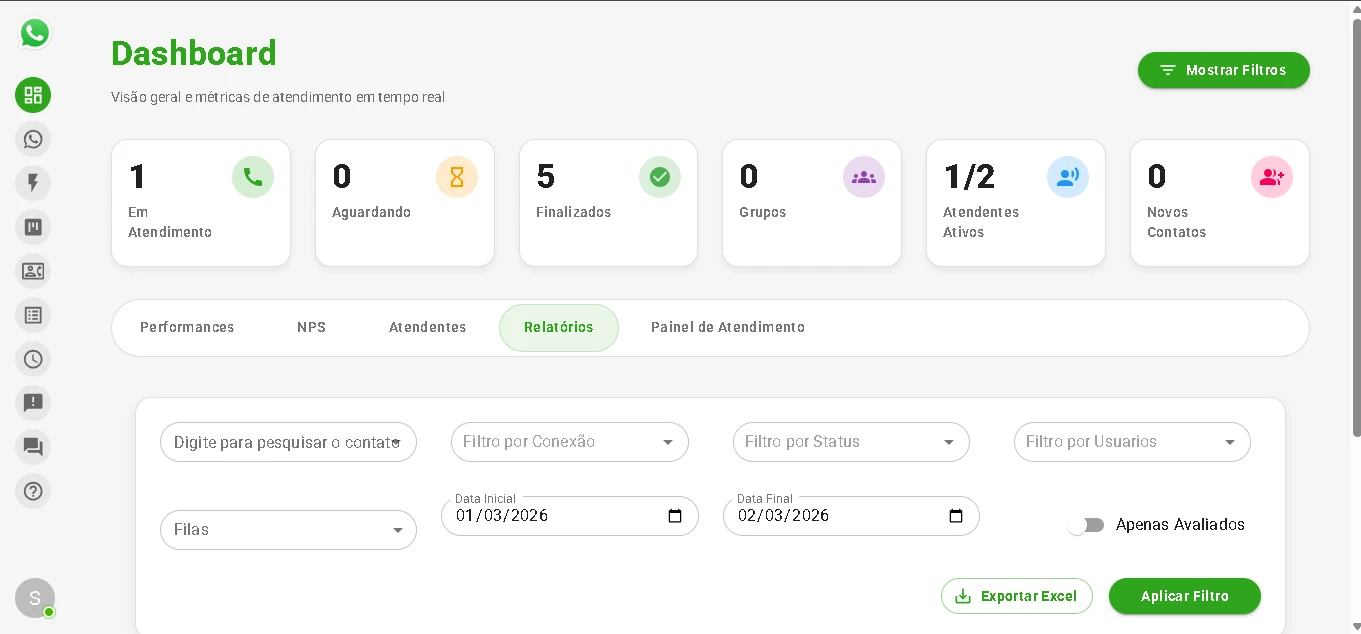
Task: Click the announcement exclamation icon in sidebar
Action: (x=33, y=403)
